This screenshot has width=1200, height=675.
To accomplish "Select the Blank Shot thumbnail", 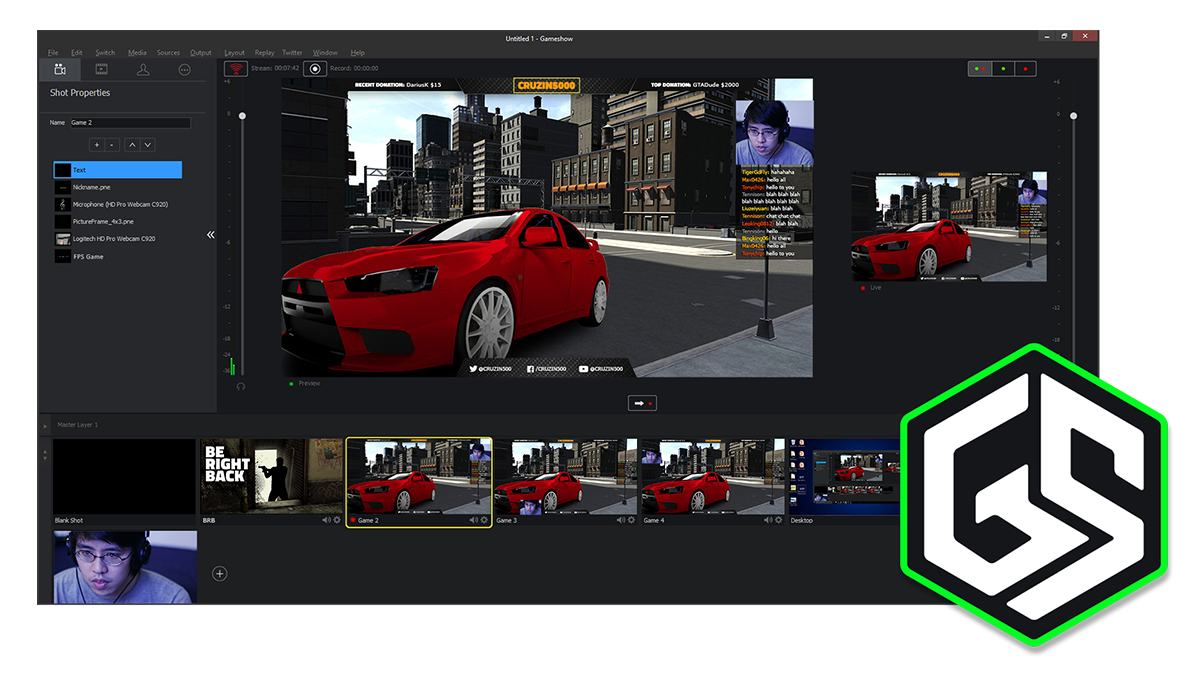I will (x=124, y=477).
